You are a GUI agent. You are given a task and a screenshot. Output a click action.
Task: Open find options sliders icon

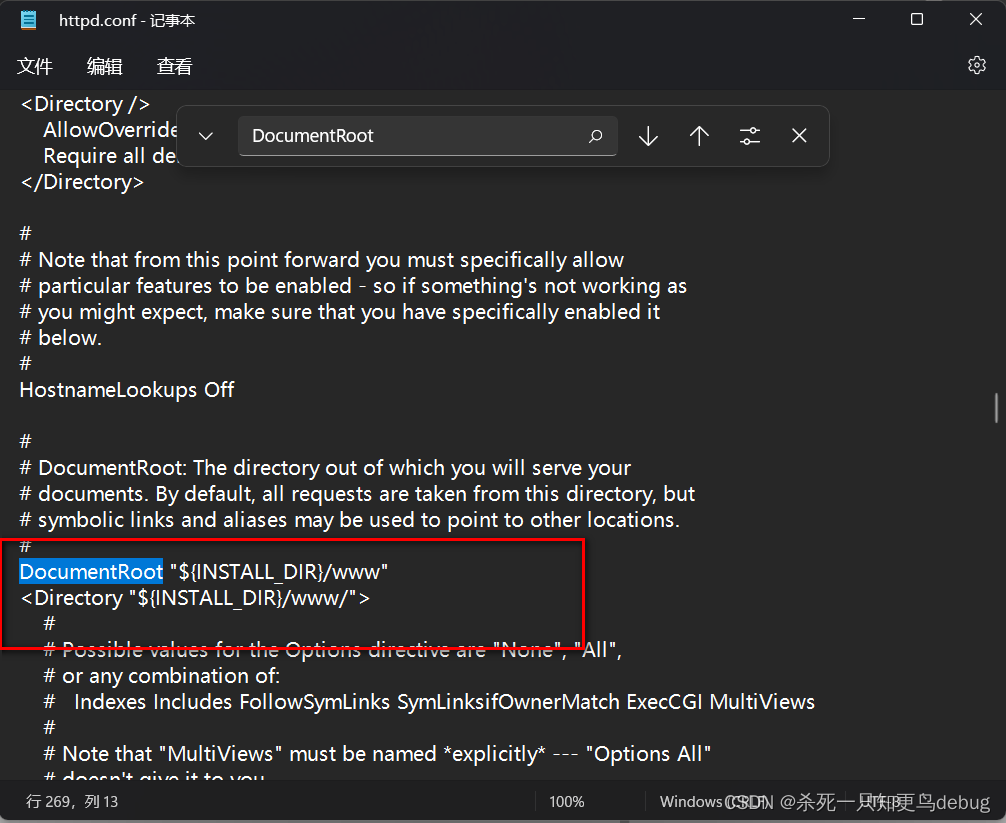(x=749, y=136)
